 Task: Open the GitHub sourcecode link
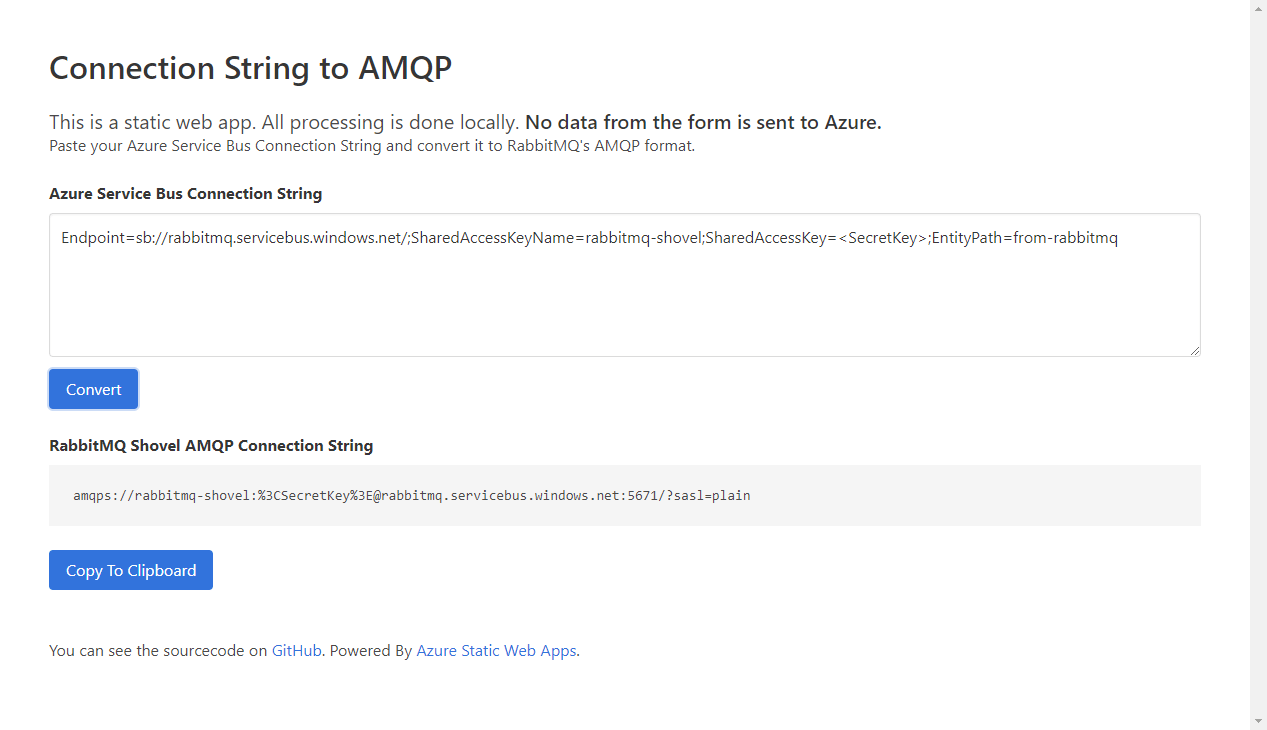coord(296,651)
